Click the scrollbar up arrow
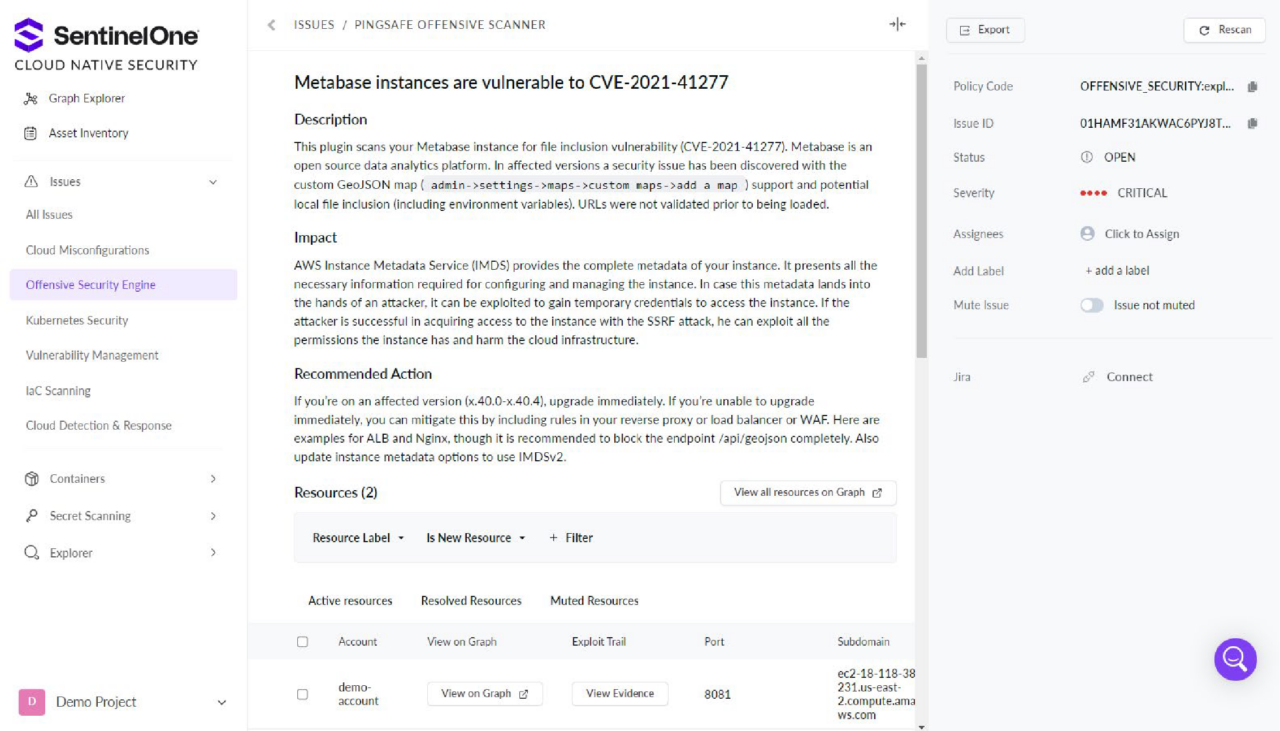The width and height of the screenshot is (1280, 731). click(921, 58)
